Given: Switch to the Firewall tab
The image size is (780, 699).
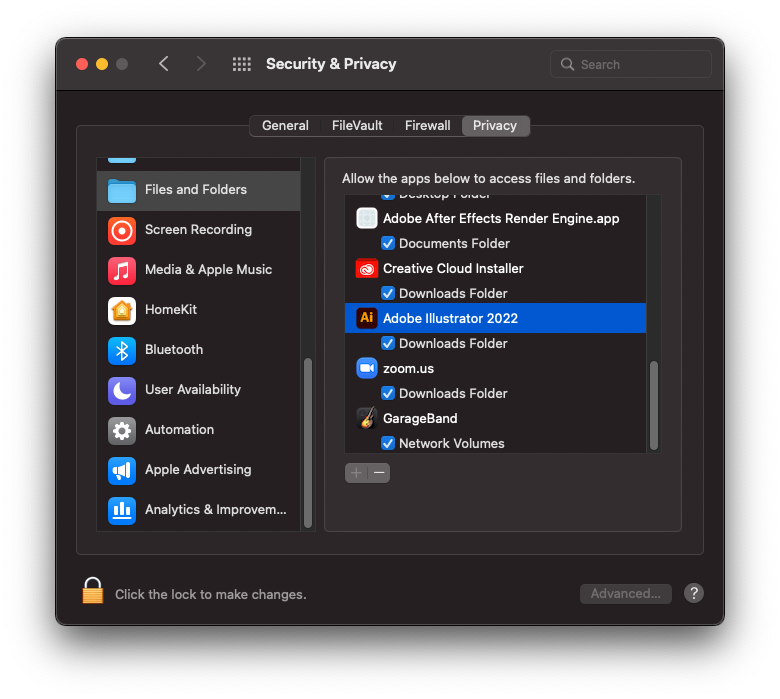Looking at the screenshot, I should (x=428, y=125).
